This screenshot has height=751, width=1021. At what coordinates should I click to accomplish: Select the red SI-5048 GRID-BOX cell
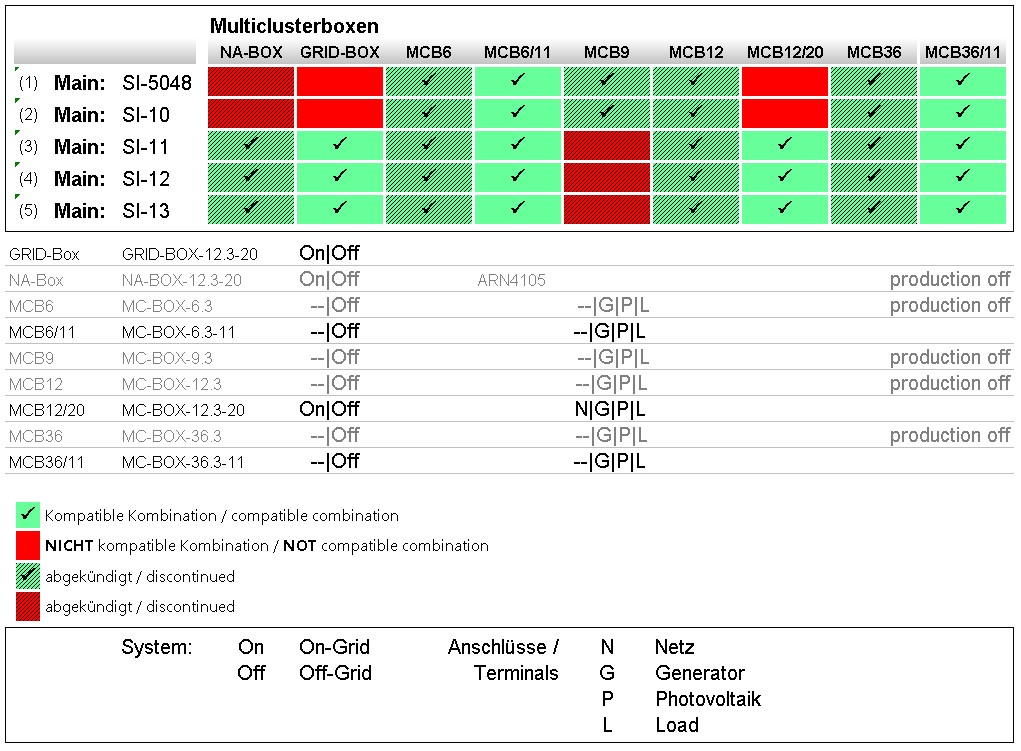[340, 82]
